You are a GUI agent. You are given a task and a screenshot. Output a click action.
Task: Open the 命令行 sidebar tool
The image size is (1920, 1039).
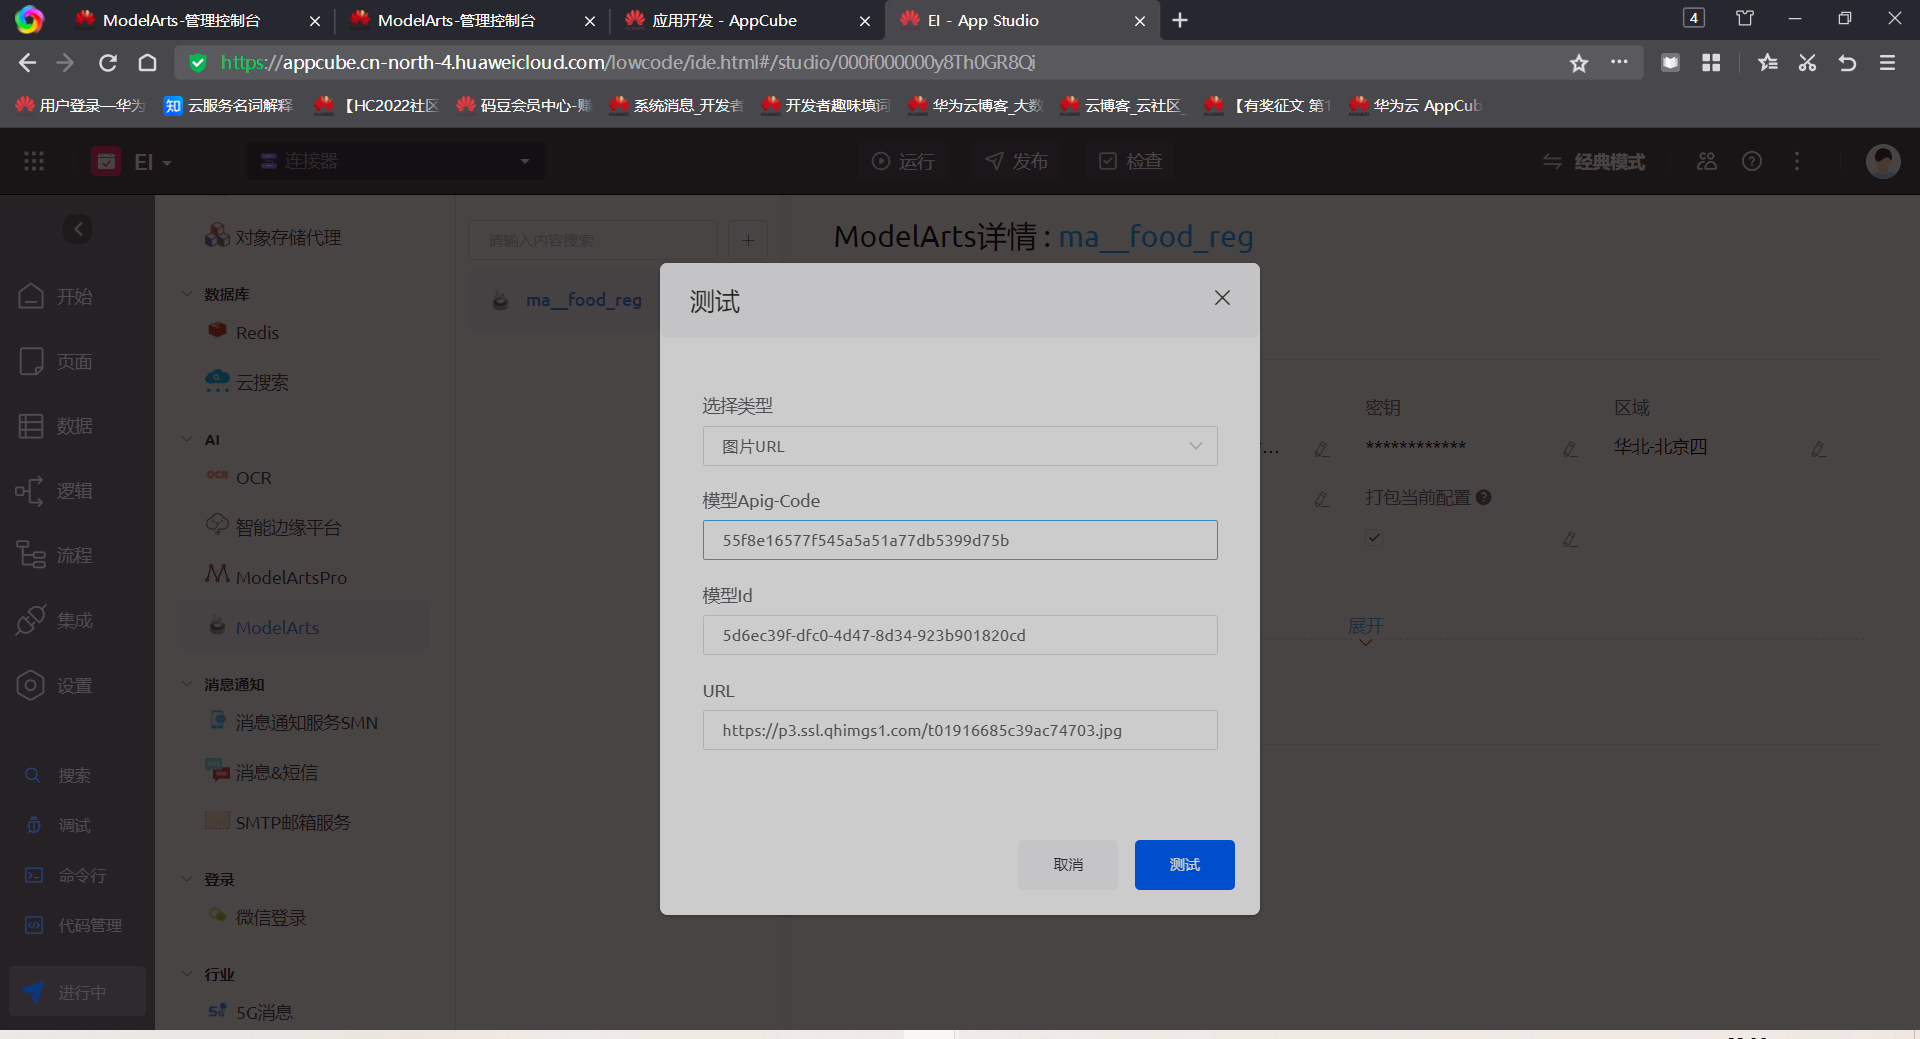point(66,875)
